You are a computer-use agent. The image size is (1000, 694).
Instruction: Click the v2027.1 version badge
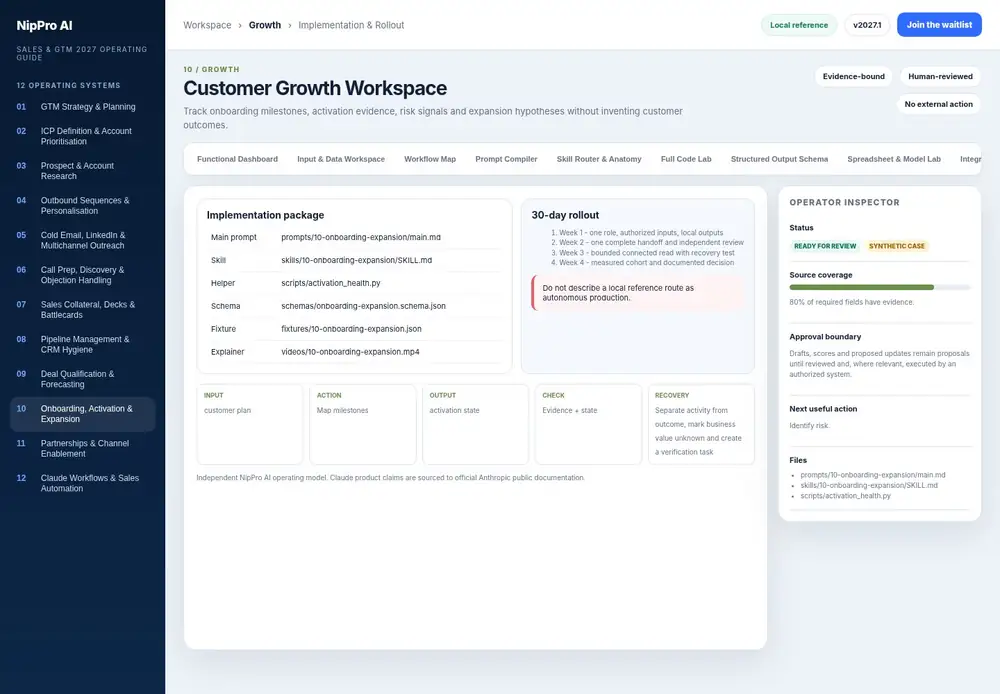[867, 25]
